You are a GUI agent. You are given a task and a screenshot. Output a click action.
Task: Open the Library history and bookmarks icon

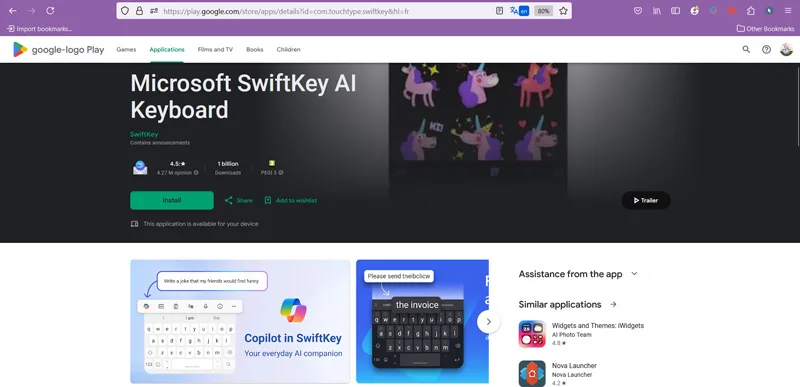pyautogui.click(x=657, y=11)
